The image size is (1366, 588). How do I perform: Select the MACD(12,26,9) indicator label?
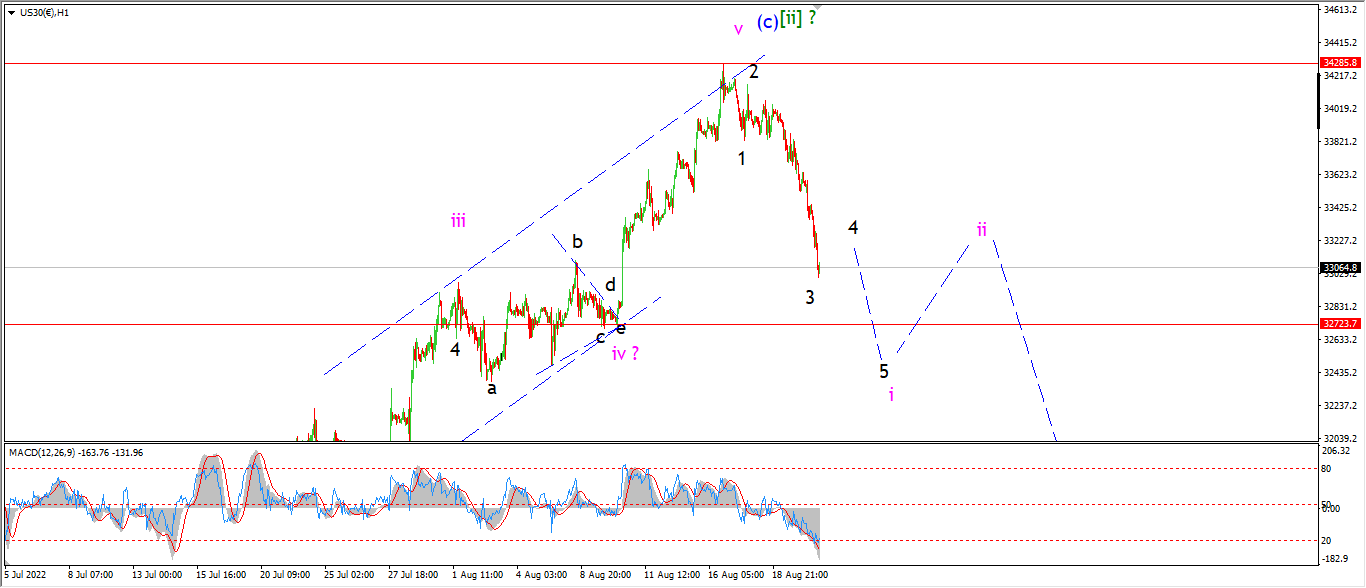(44, 452)
